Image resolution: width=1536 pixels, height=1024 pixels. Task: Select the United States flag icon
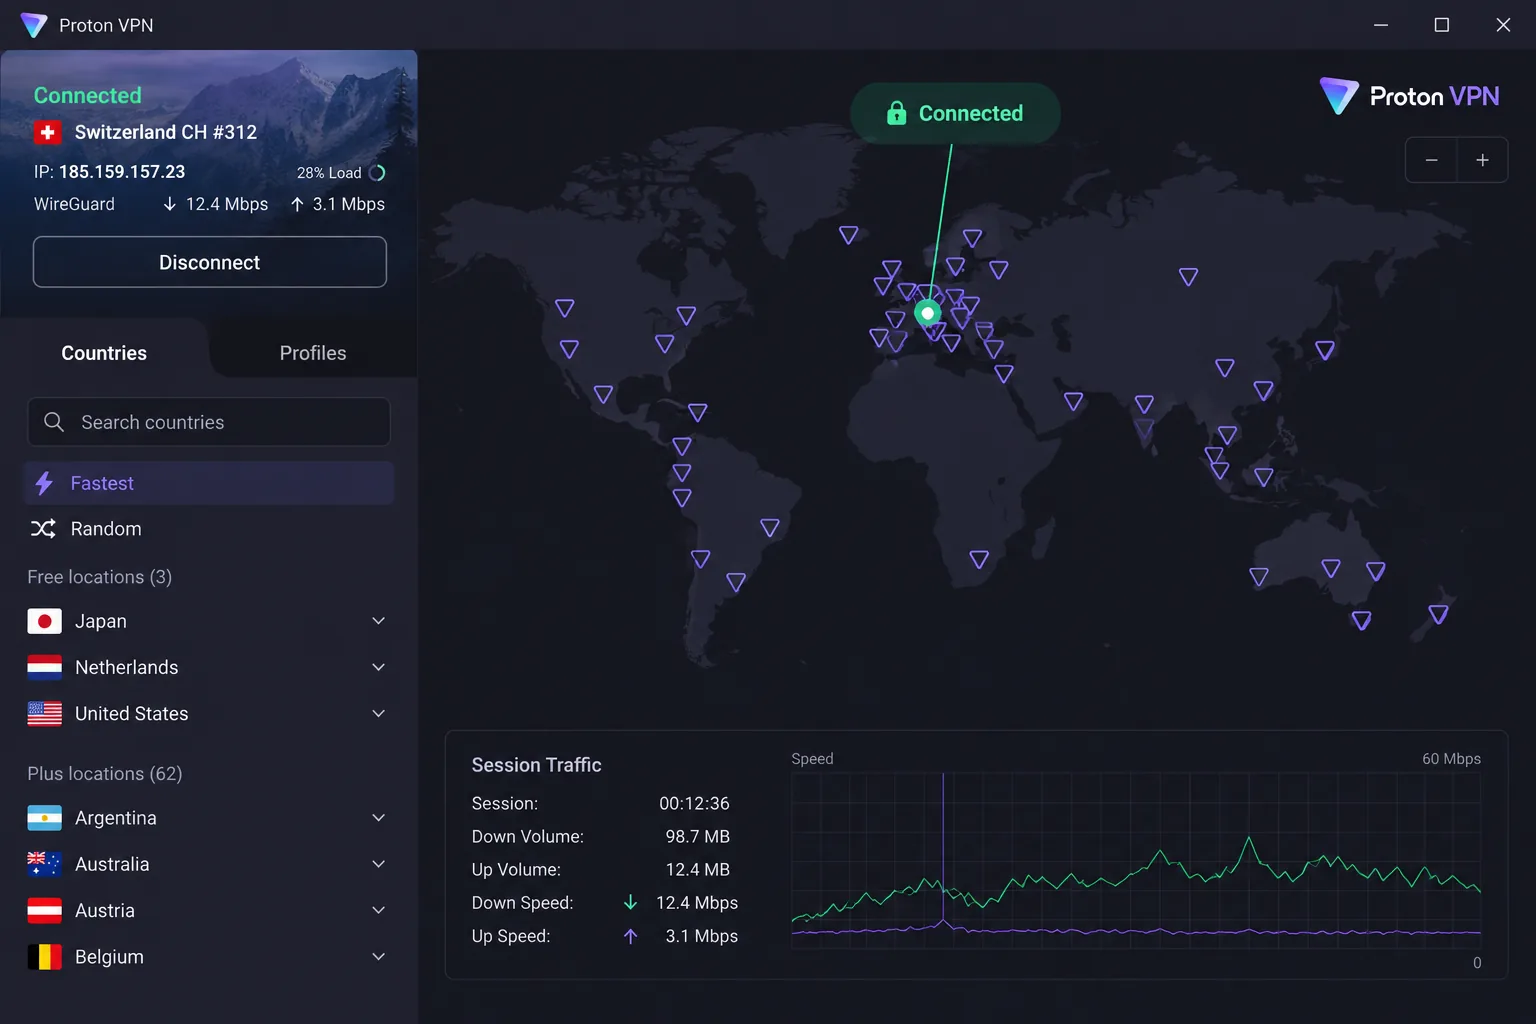click(x=44, y=714)
